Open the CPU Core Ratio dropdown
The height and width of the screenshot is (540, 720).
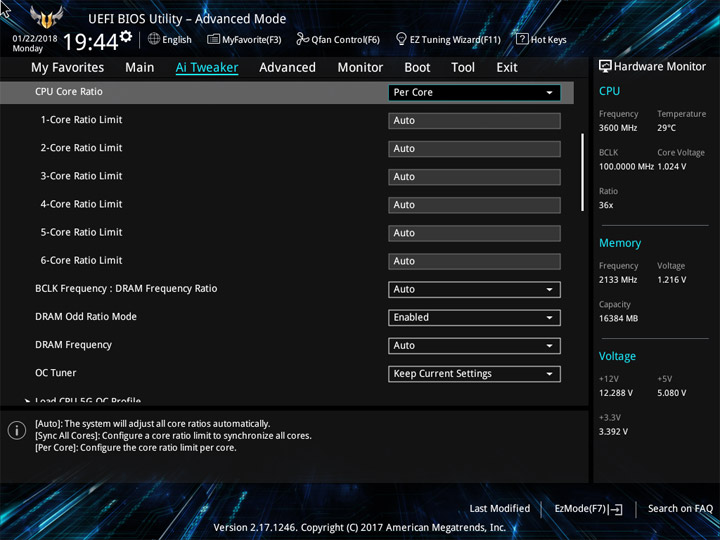point(474,92)
